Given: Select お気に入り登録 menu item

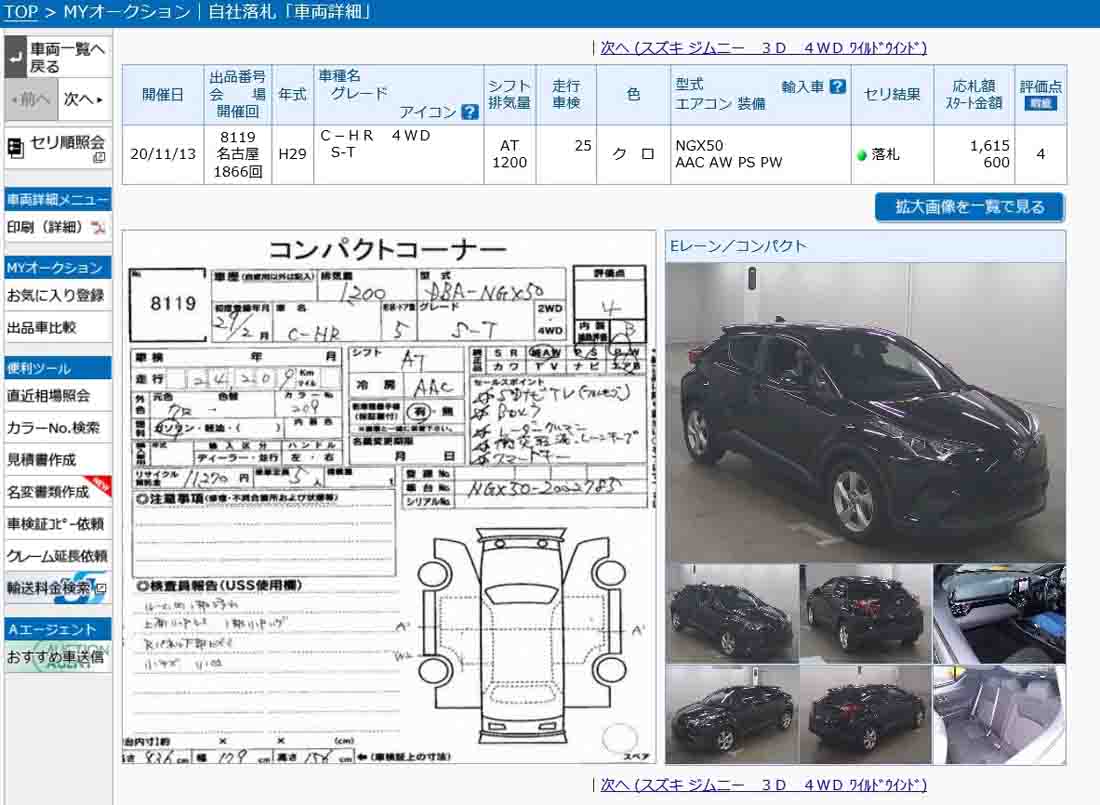Looking at the screenshot, I should pyautogui.click(x=56, y=296).
